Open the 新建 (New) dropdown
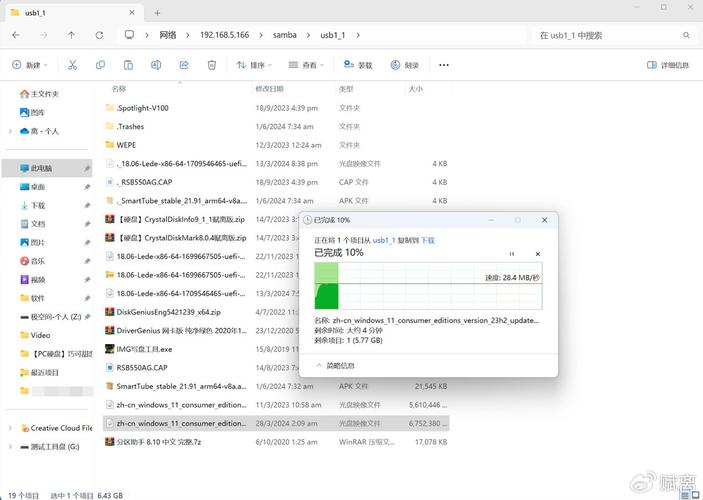This screenshot has height=500, width=703. click(30, 65)
